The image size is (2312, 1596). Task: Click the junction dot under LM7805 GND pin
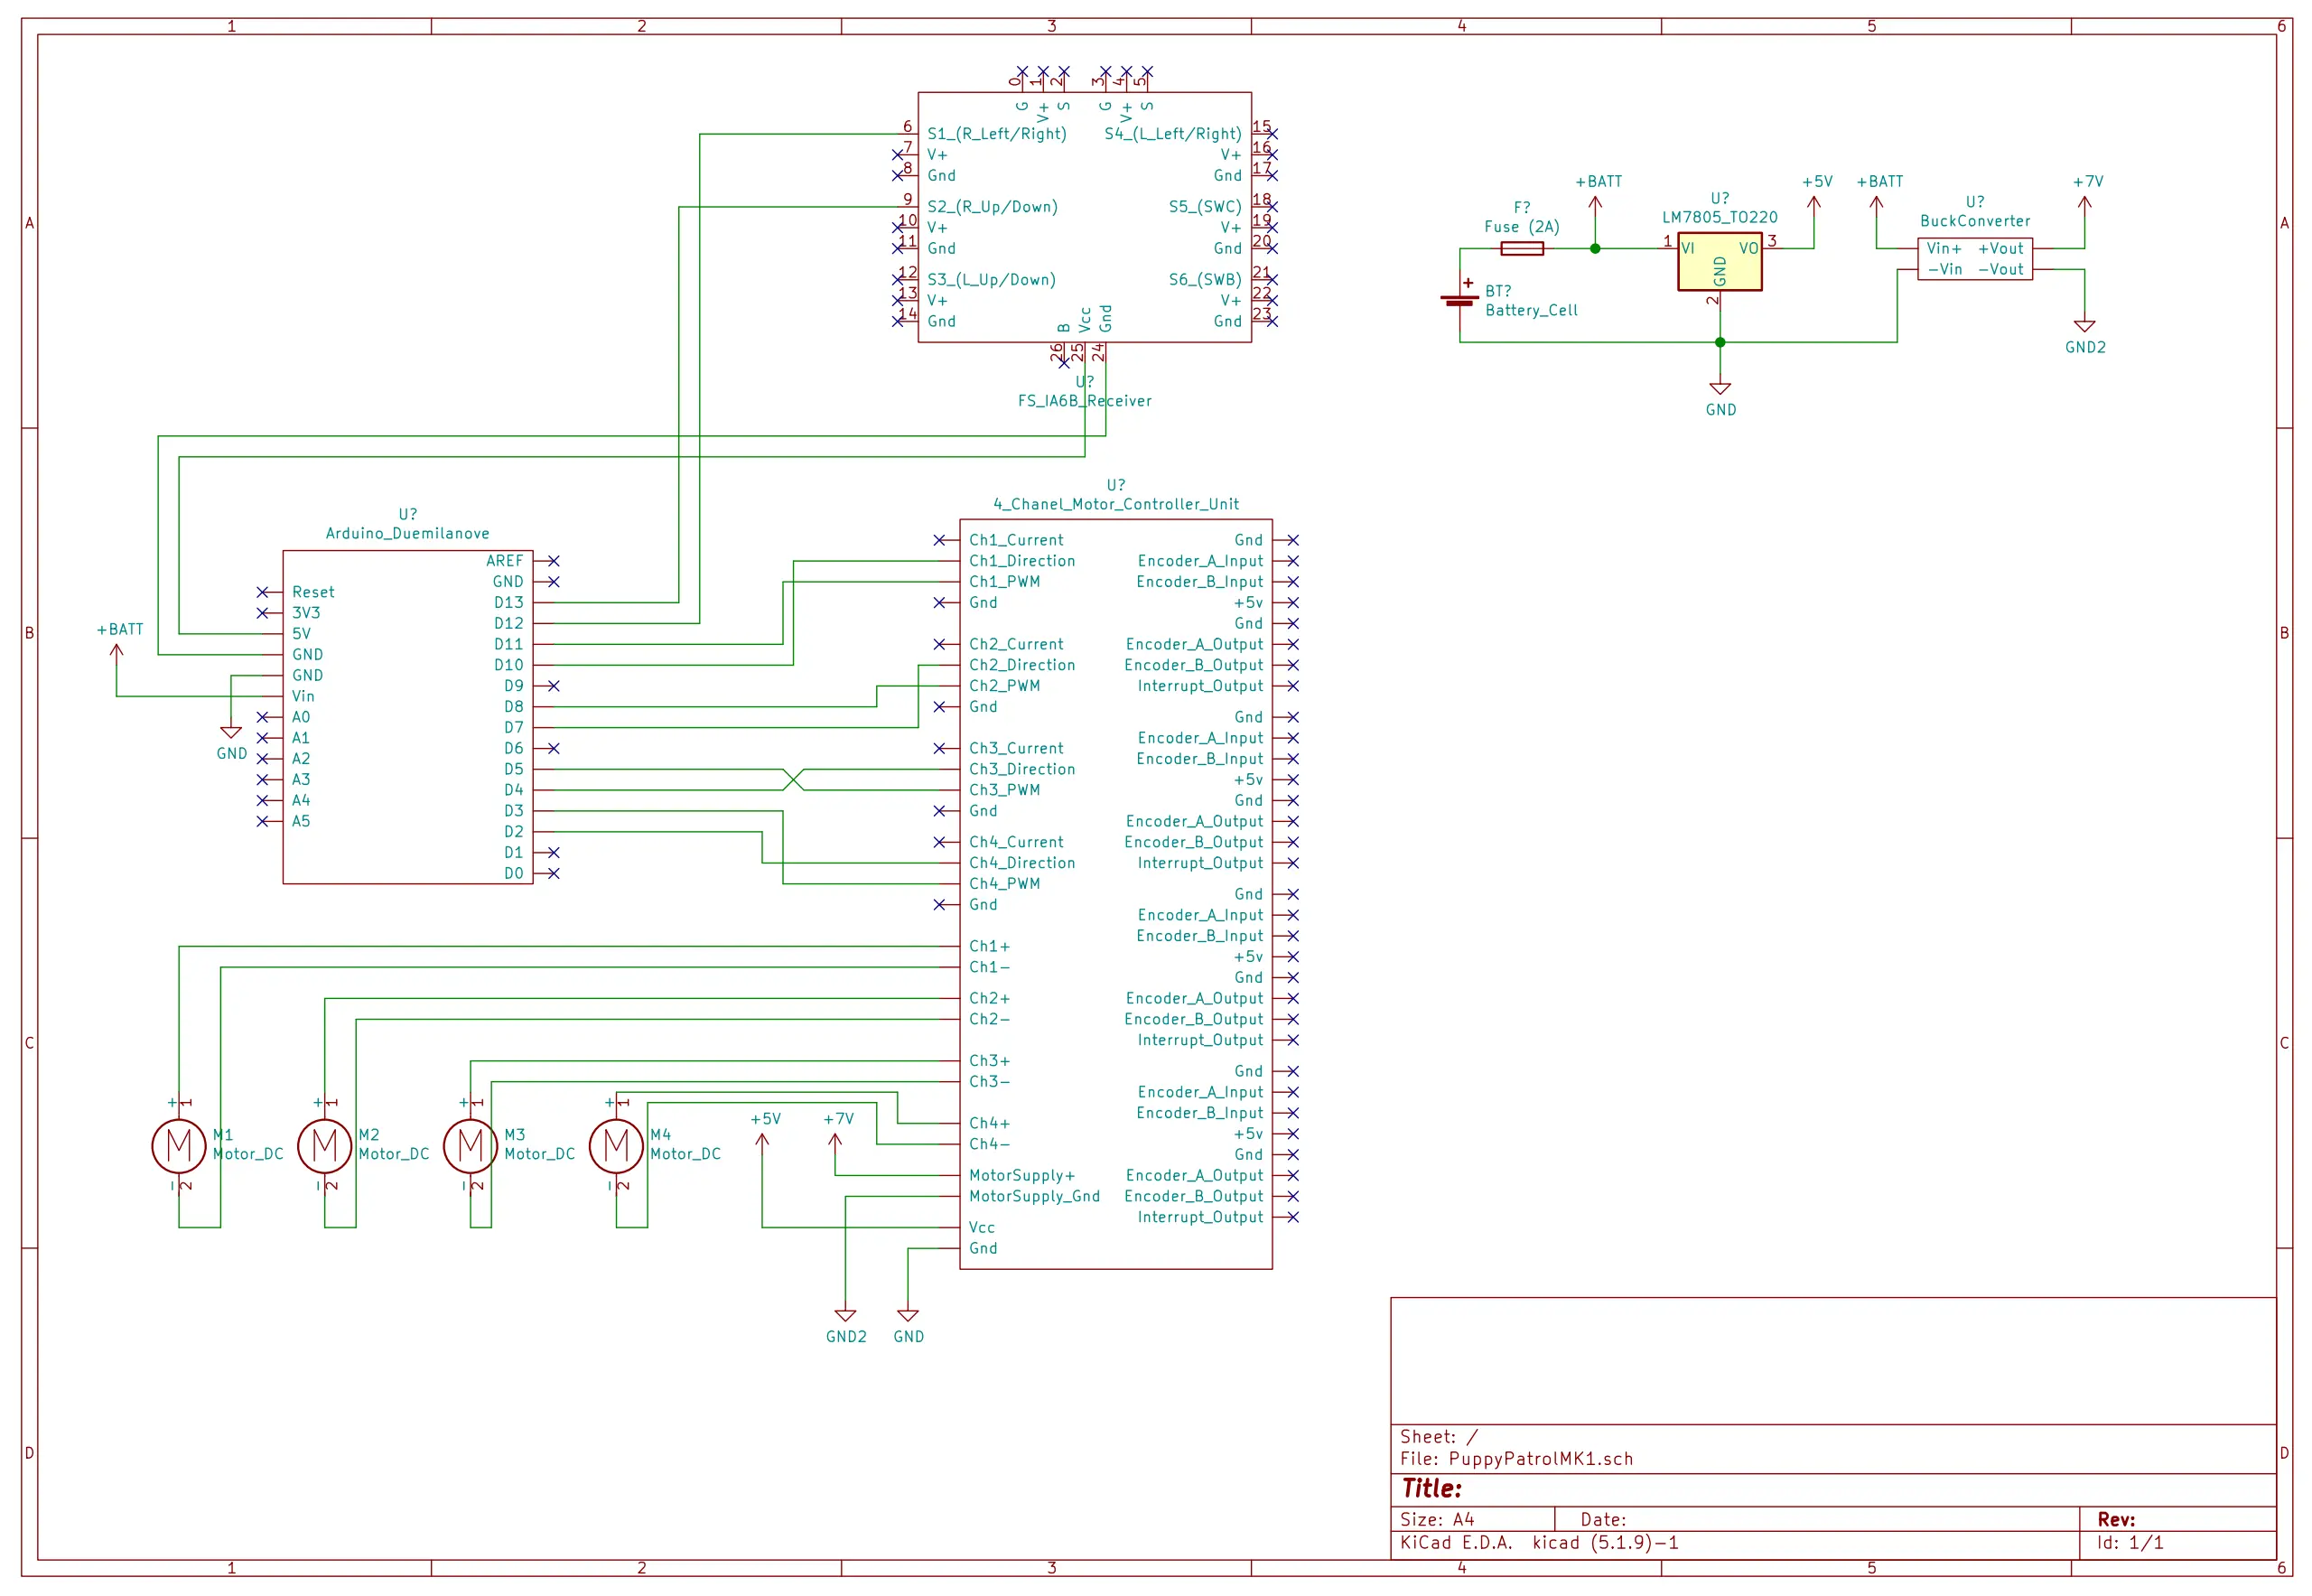(1720, 343)
